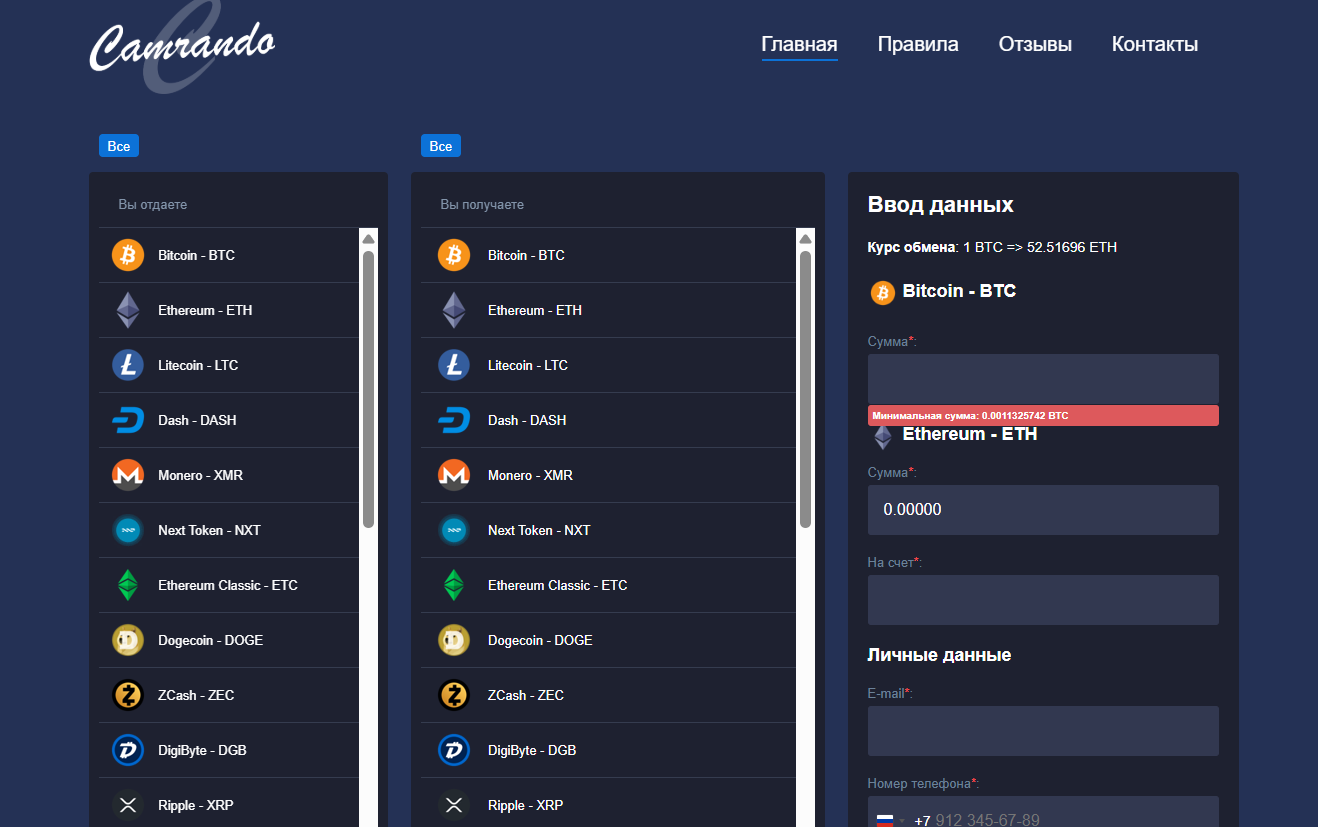Click scrollbar thumb in 'Вы получаете' list
Image resolution: width=1318 pixels, height=827 pixels.
805,388
